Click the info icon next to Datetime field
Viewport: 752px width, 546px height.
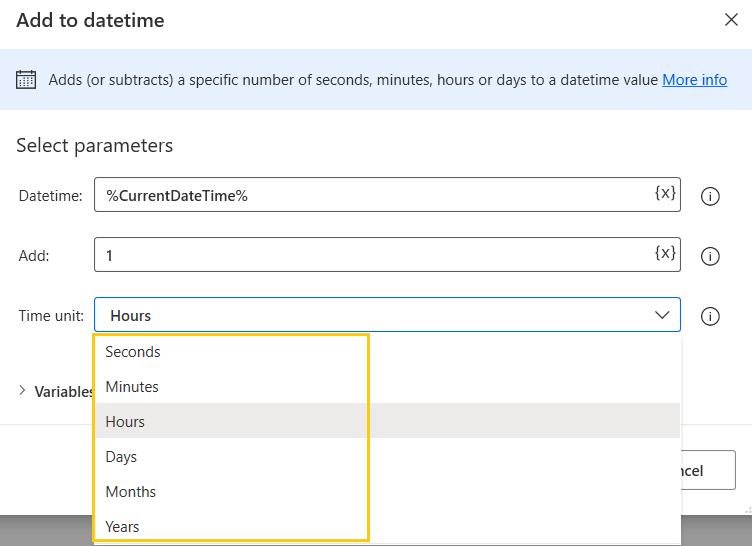710,196
